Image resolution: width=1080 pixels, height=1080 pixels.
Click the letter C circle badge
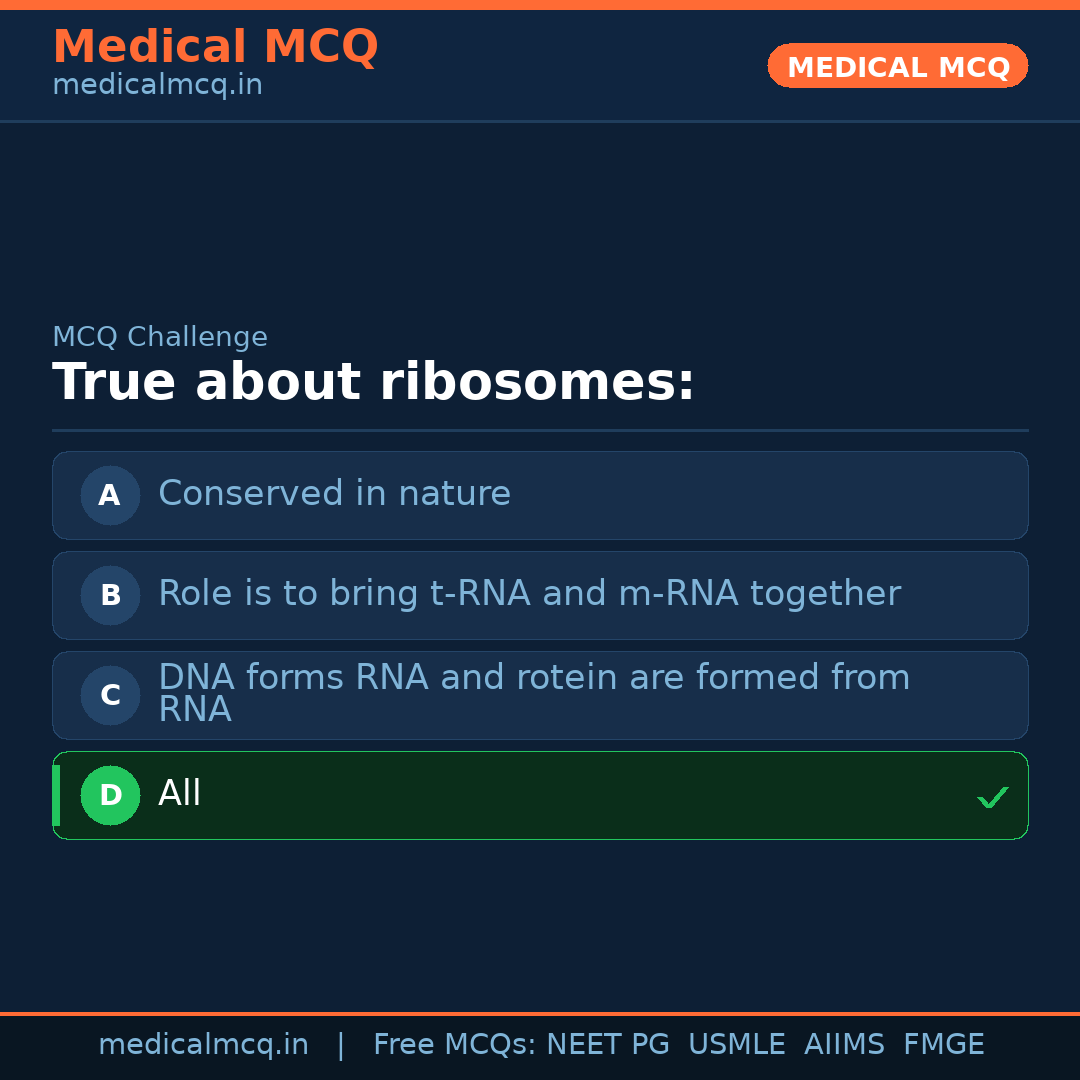[x=110, y=695]
